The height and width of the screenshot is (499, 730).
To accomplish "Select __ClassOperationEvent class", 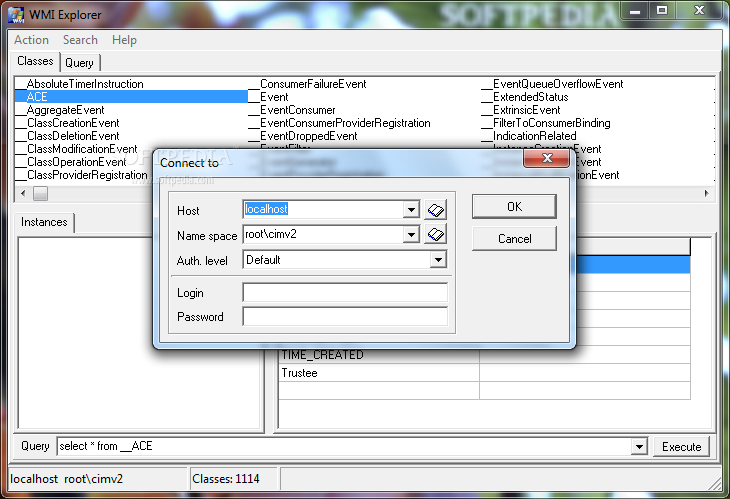I will (71, 162).
